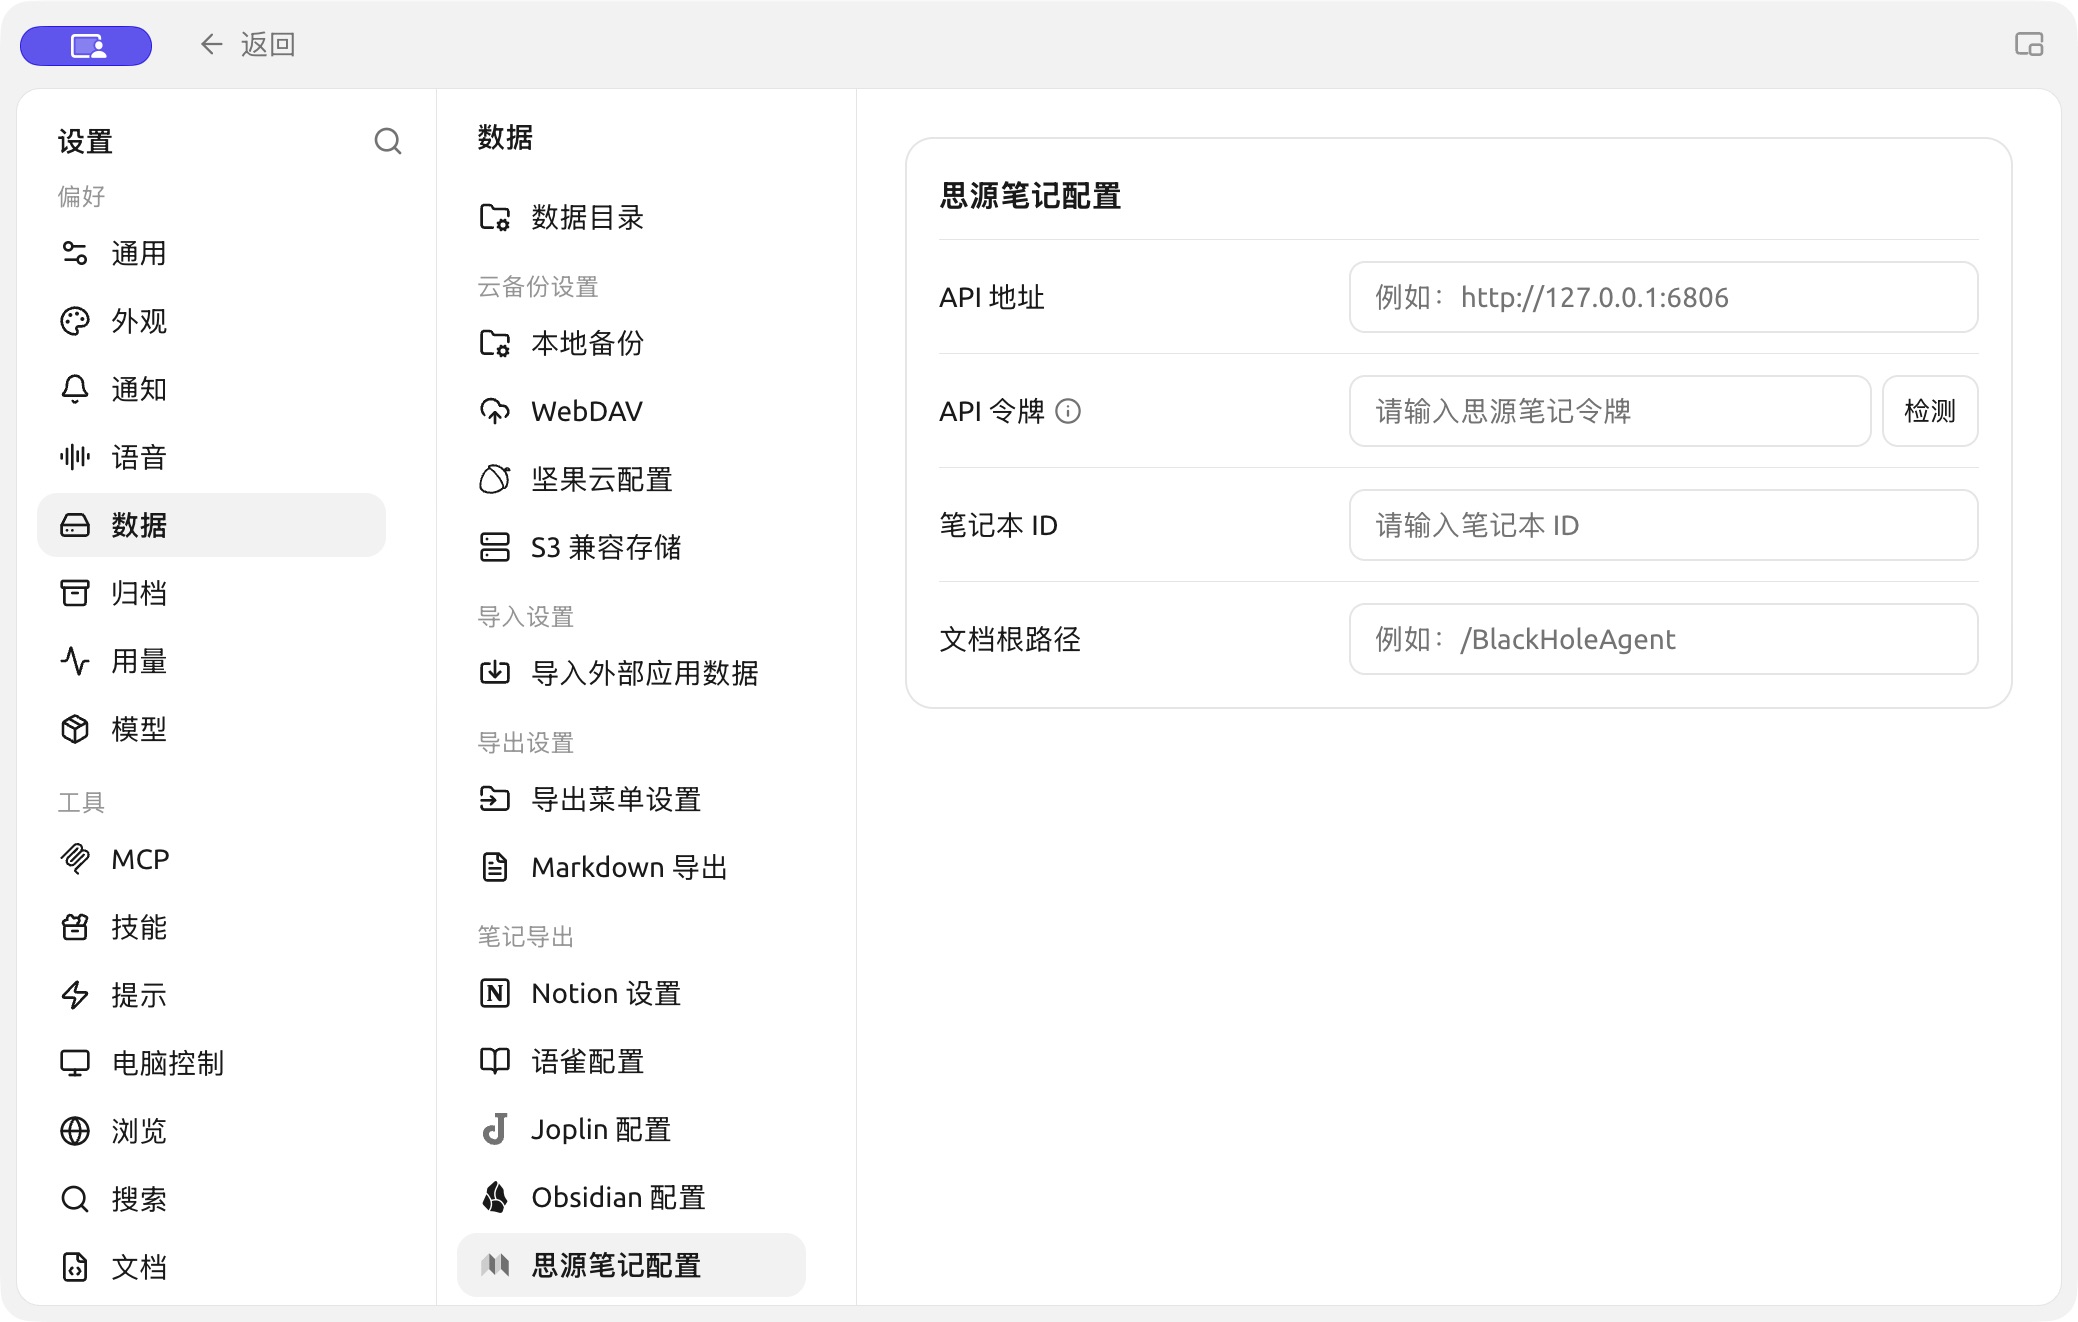Viewport: 2078px width, 1322px height.
Task: Click the 浏览 globe icon
Action: pos(75,1131)
